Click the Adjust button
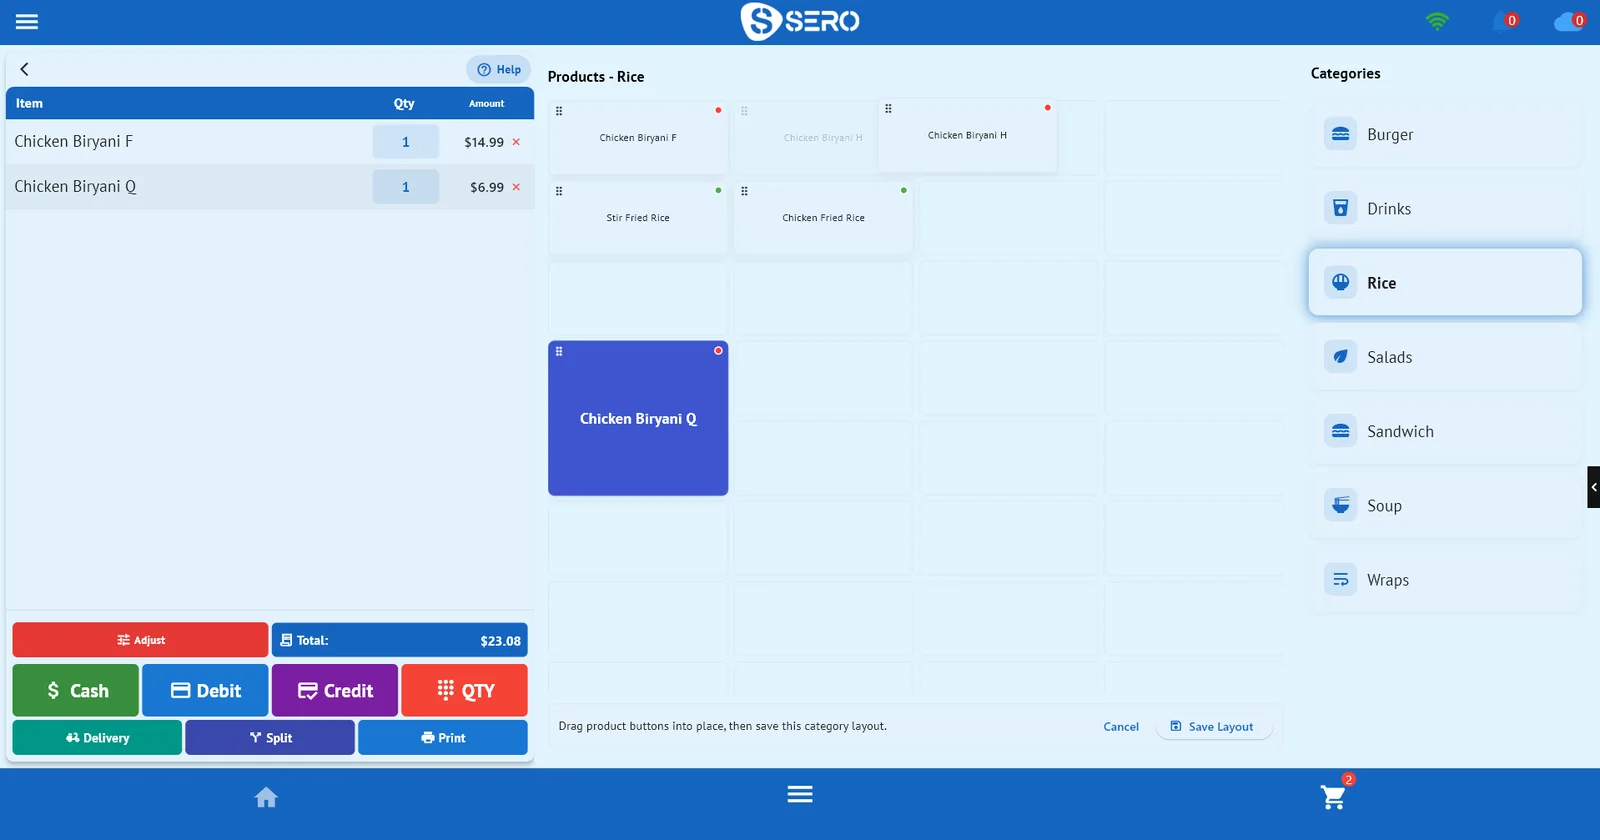 coord(140,640)
